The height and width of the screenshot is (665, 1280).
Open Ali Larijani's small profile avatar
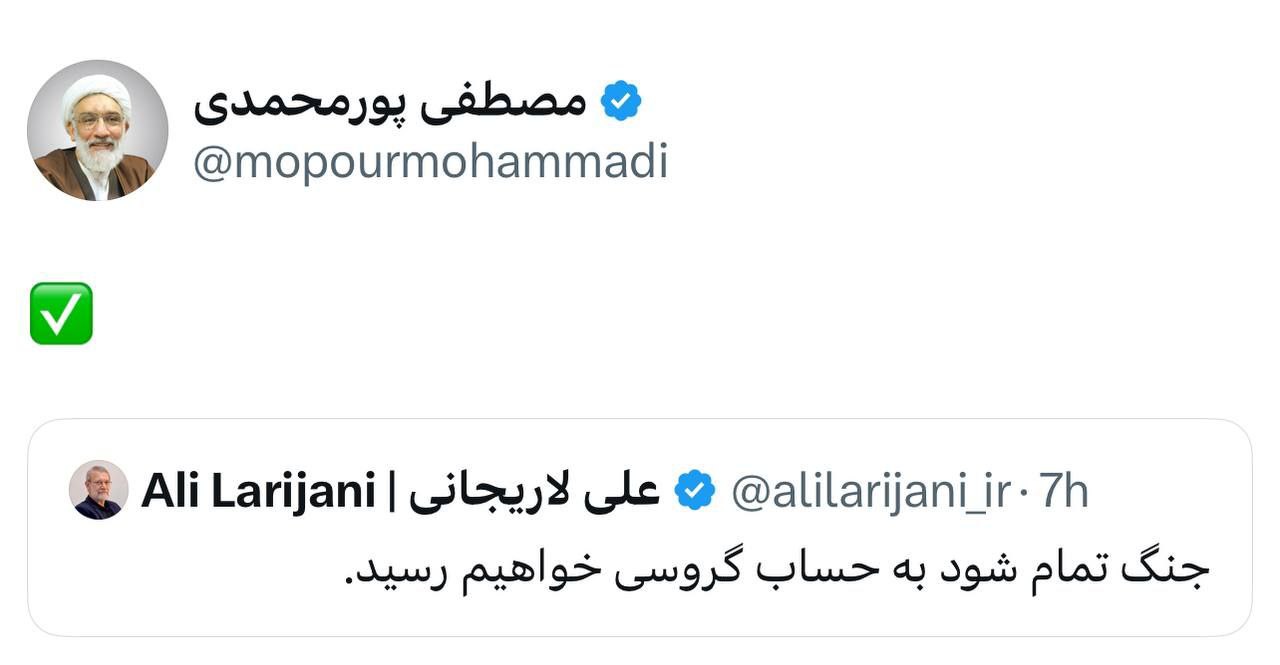click(99, 490)
